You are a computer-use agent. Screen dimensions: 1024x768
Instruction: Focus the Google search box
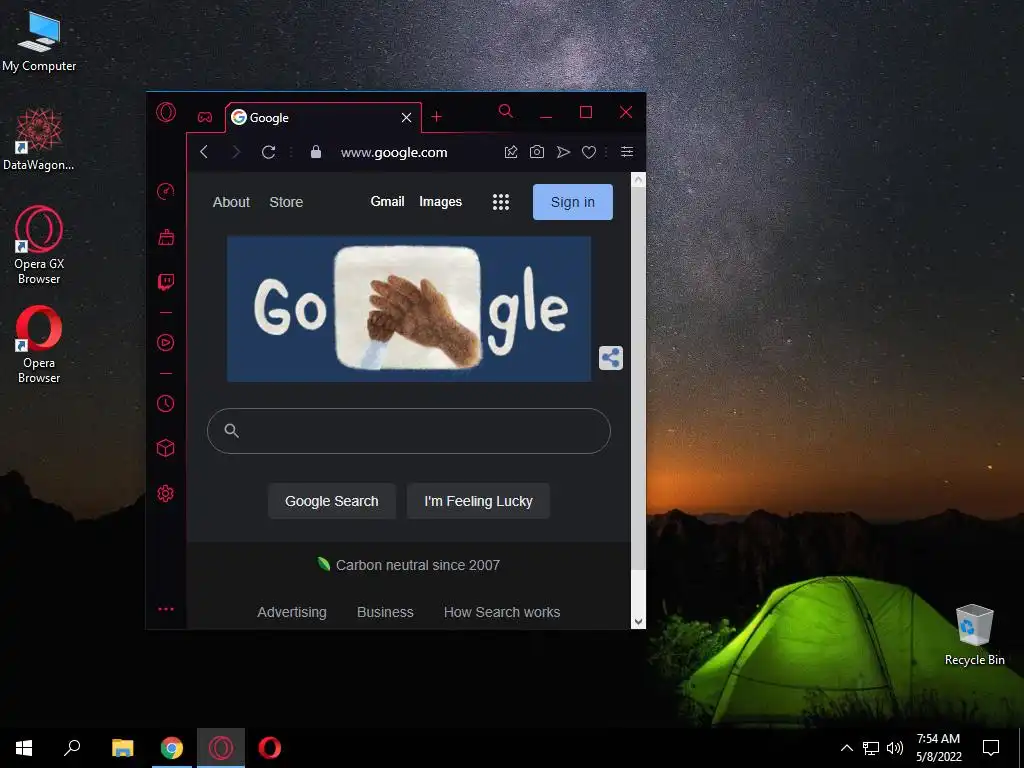409,431
